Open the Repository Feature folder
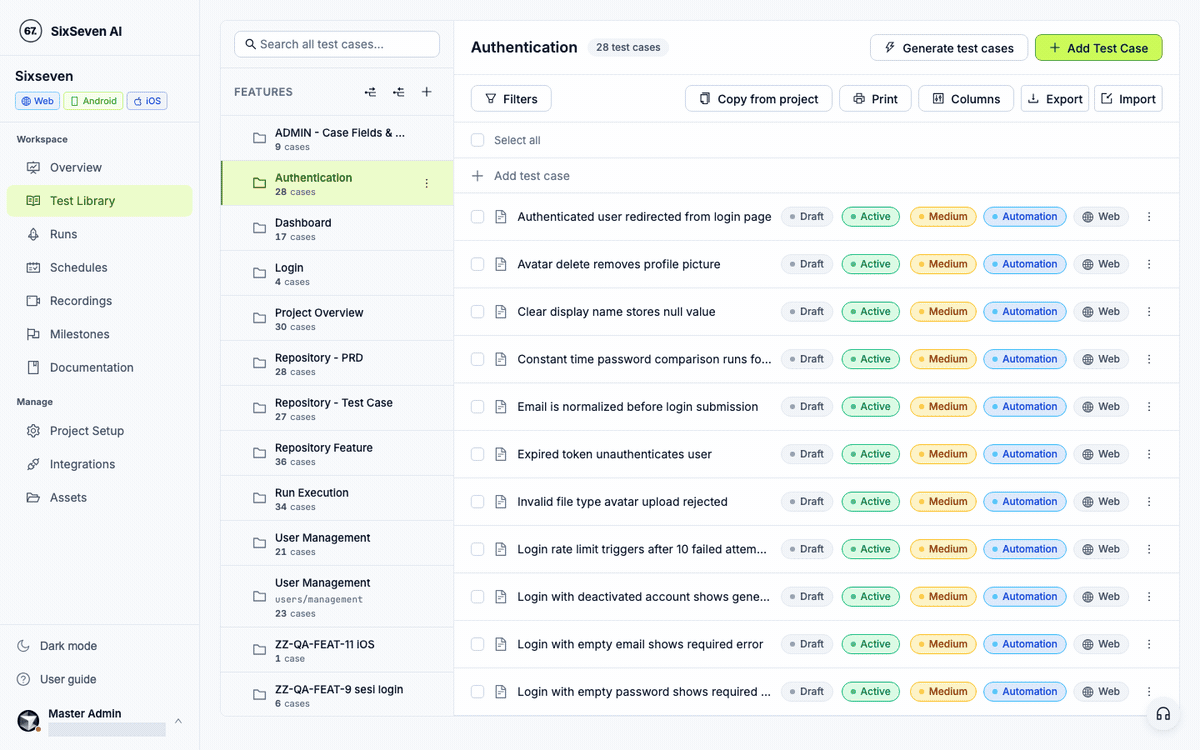 [337, 453]
